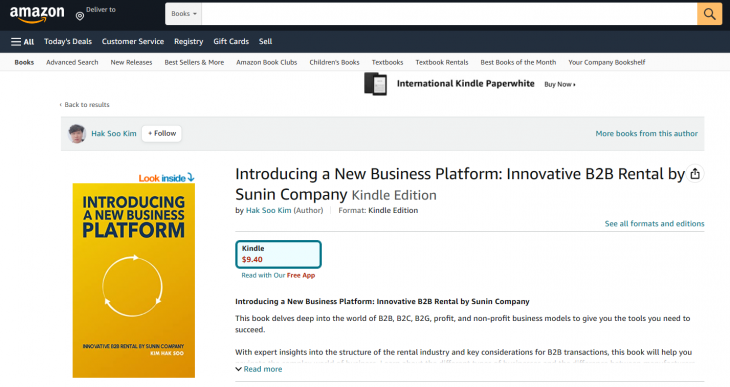Open Children's Books
The width and height of the screenshot is (730, 387).
point(334,62)
